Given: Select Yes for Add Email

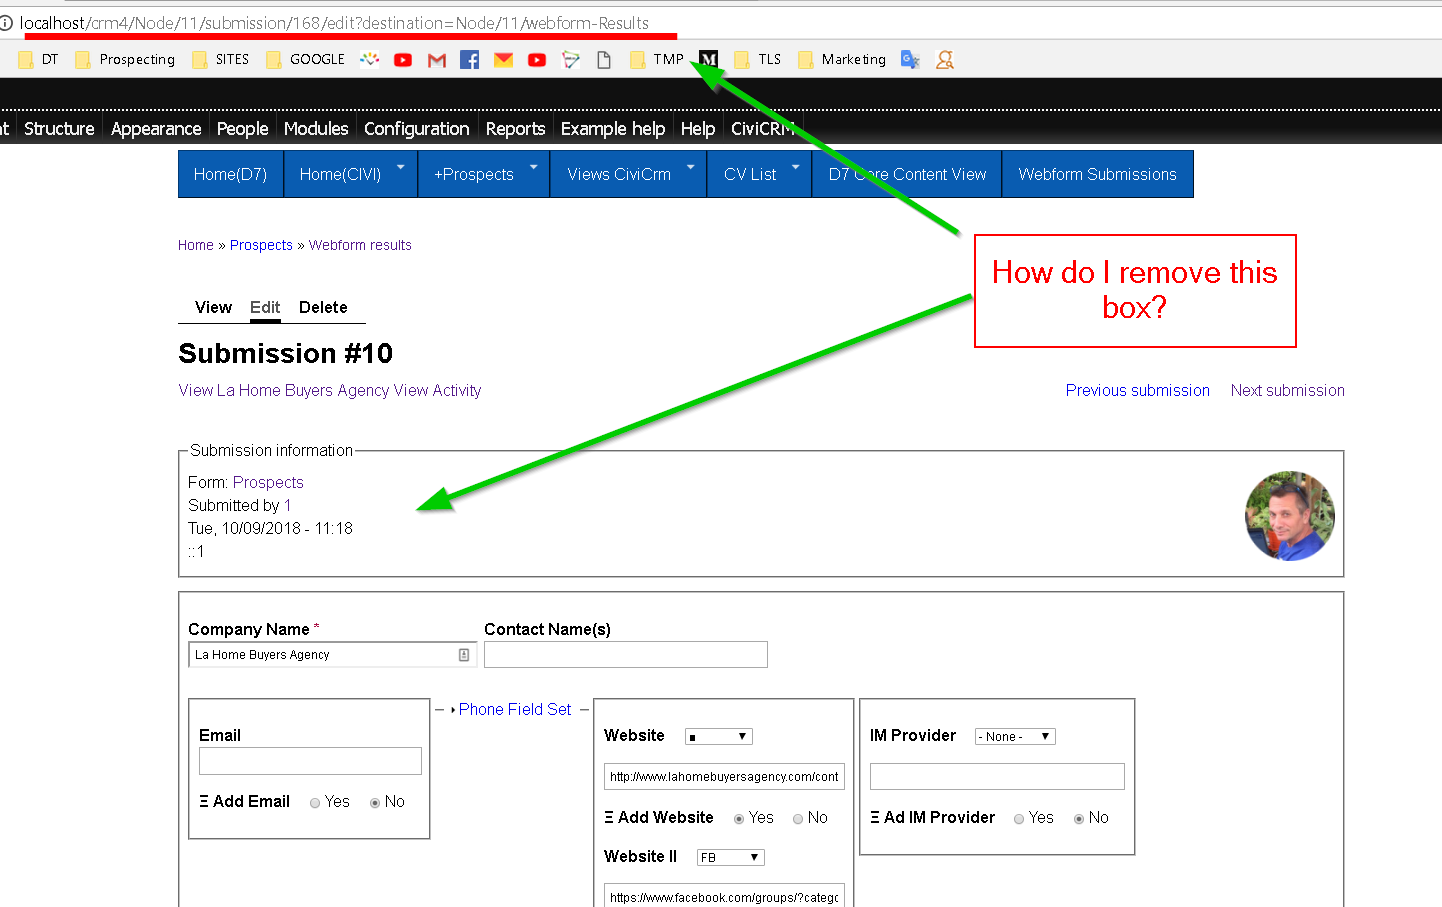Looking at the screenshot, I should tap(315, 803).
